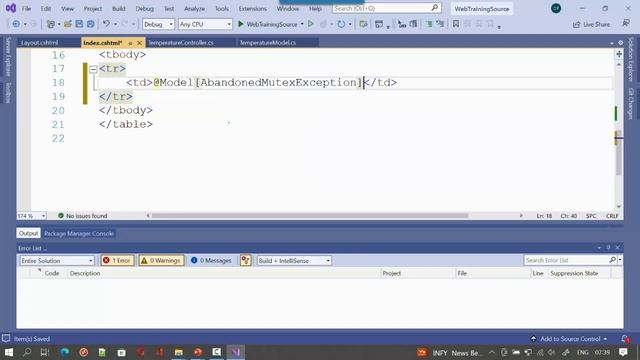640x360 pixels.
Task: Open the Entire Solution scope dropdown
Action: coord(57,260)
